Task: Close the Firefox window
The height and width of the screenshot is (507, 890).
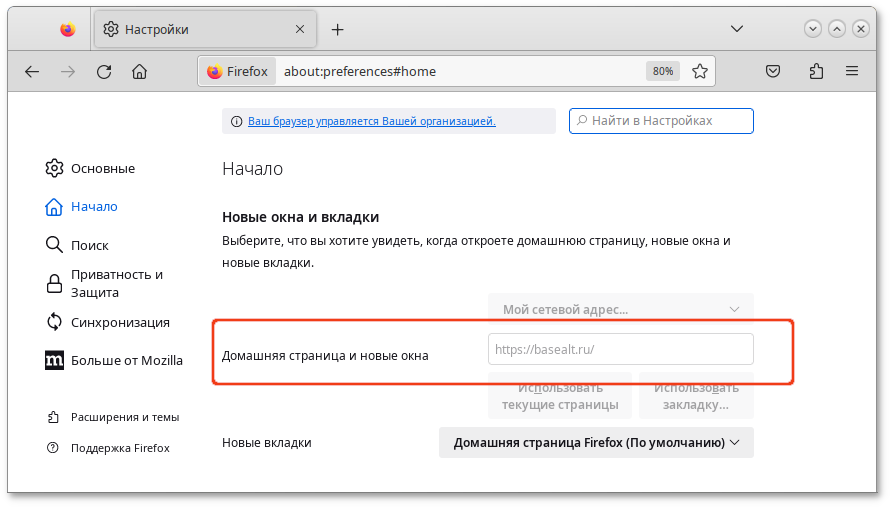Action: (861, 29)
